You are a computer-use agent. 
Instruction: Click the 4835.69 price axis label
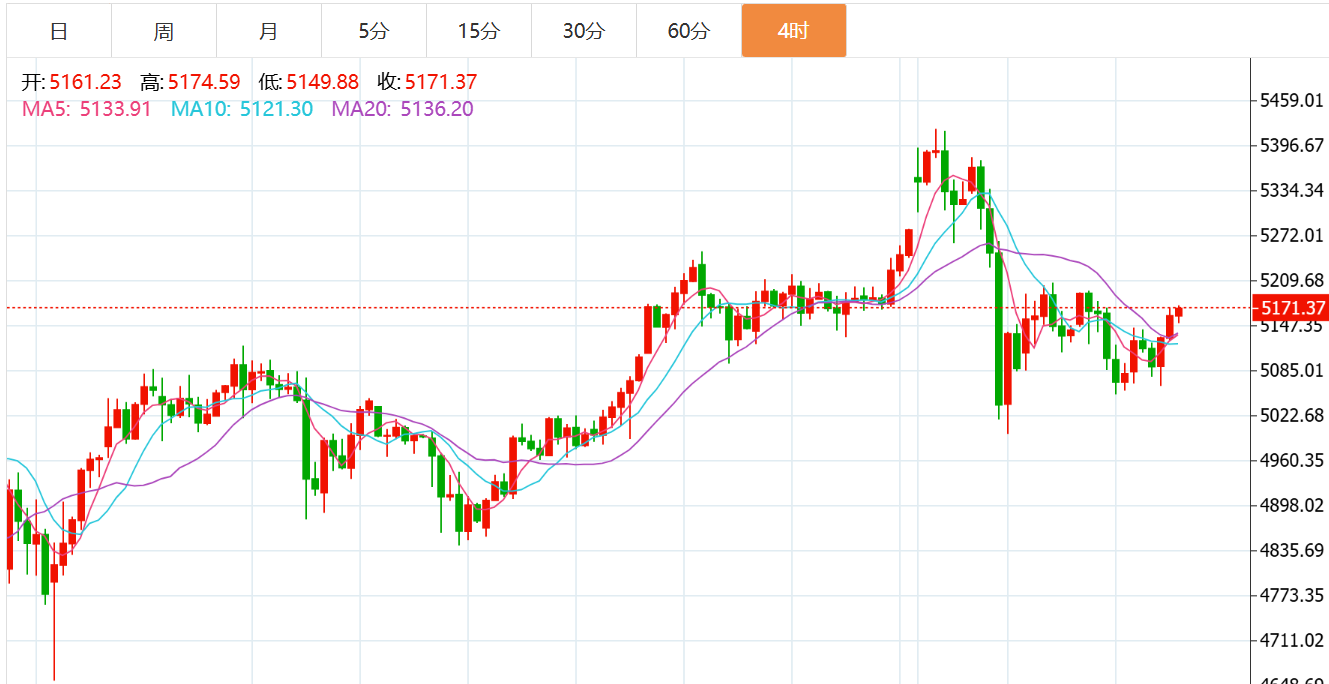coord(1292,550)
